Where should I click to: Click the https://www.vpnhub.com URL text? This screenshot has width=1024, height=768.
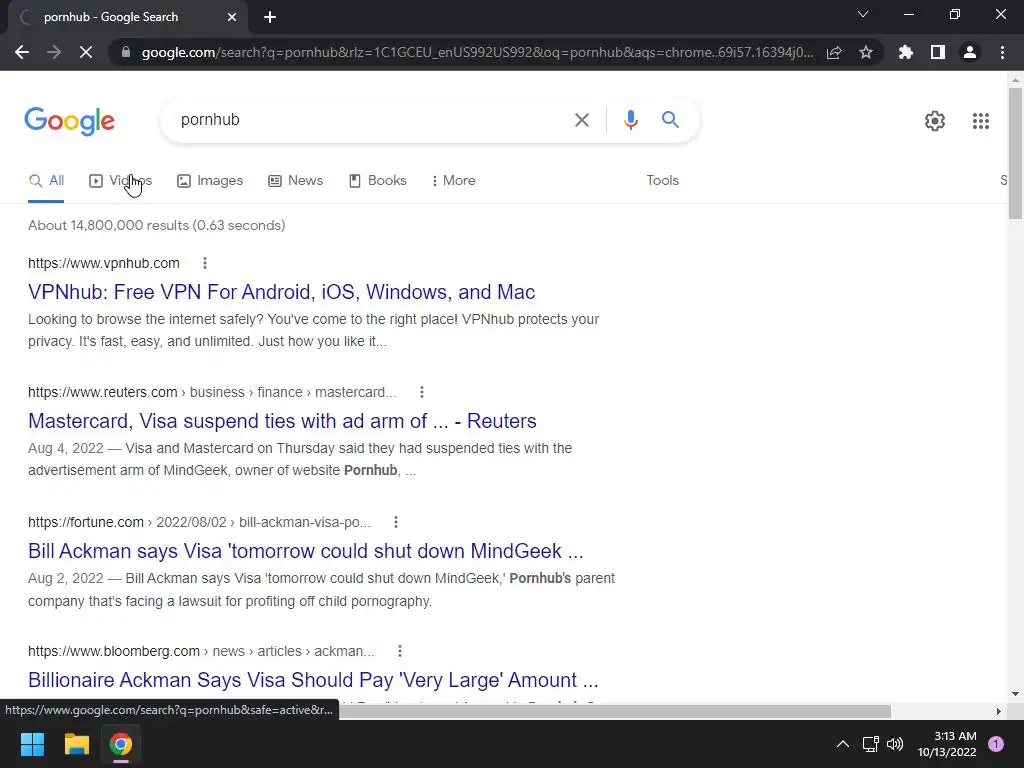point(104,263)
